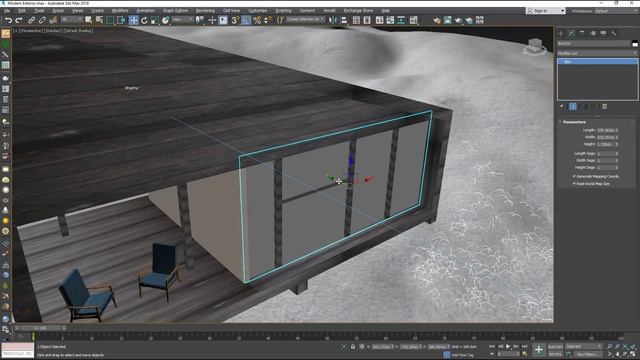Switch to the Display command panel tab
Screen dimensions: 640x360
(x=603, y=33)
